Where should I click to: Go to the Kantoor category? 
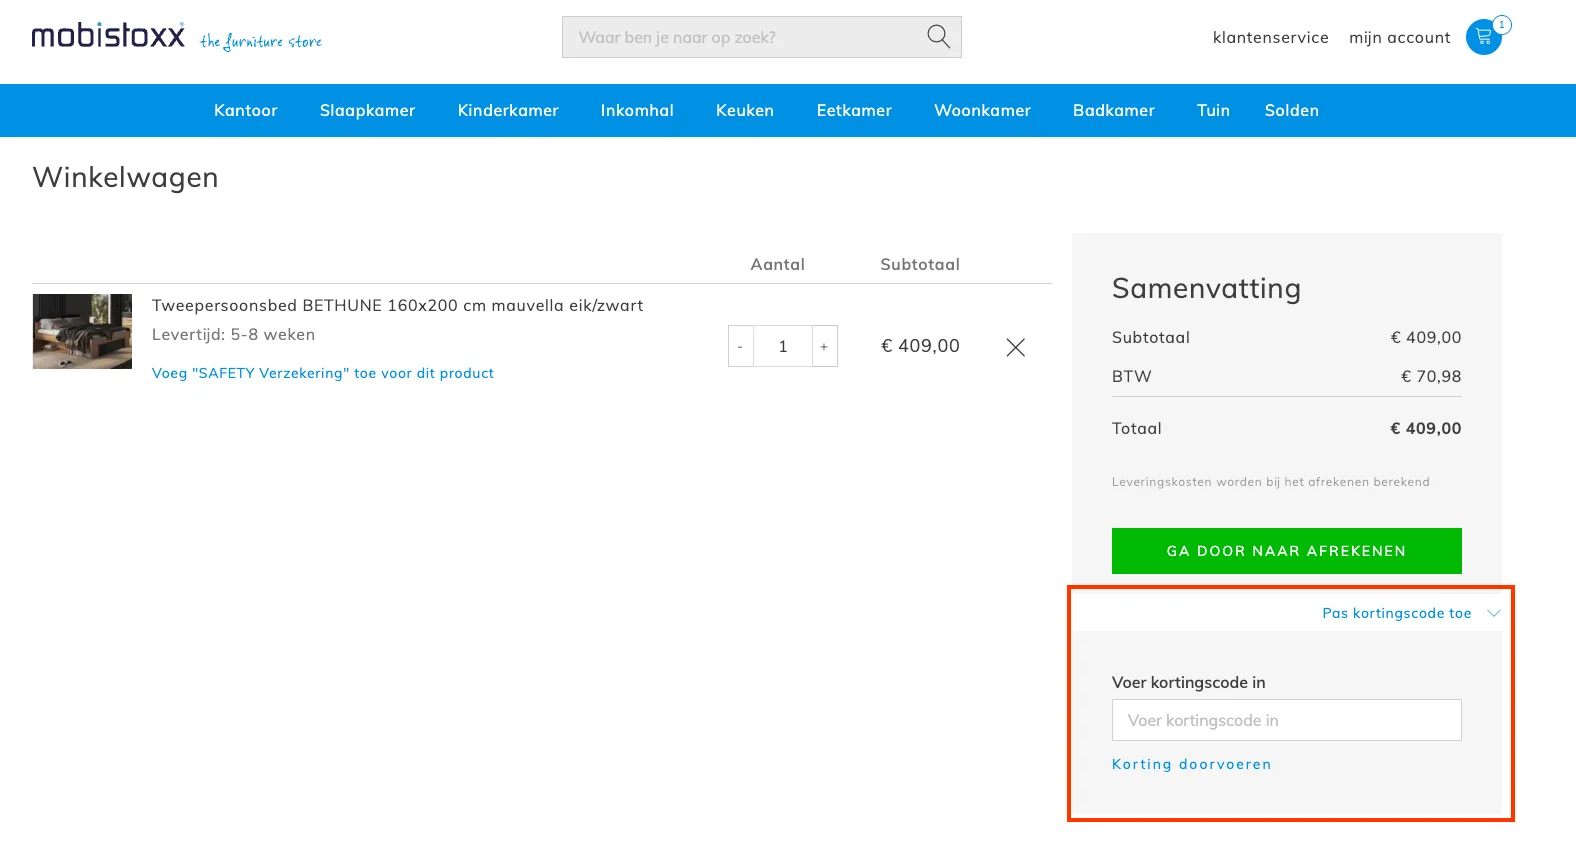click(x=245, y=110)
